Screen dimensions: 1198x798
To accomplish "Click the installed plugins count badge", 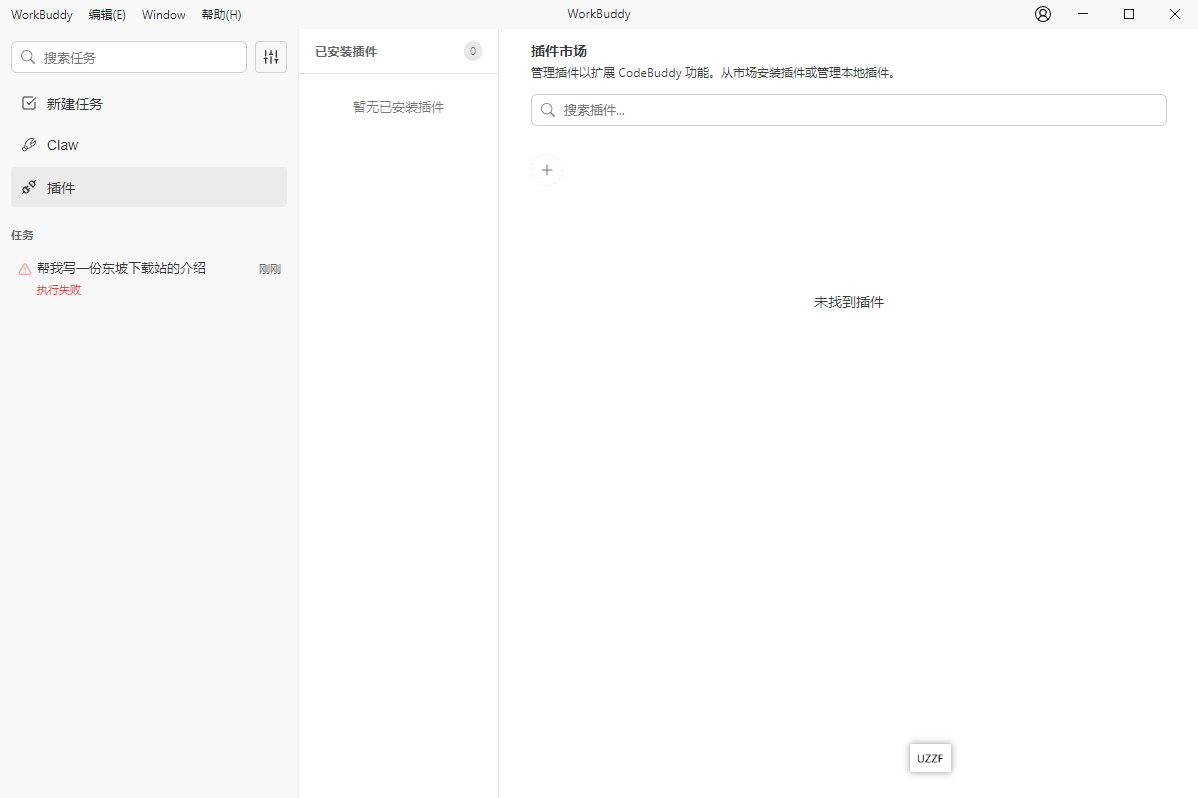I will (473, 51).
